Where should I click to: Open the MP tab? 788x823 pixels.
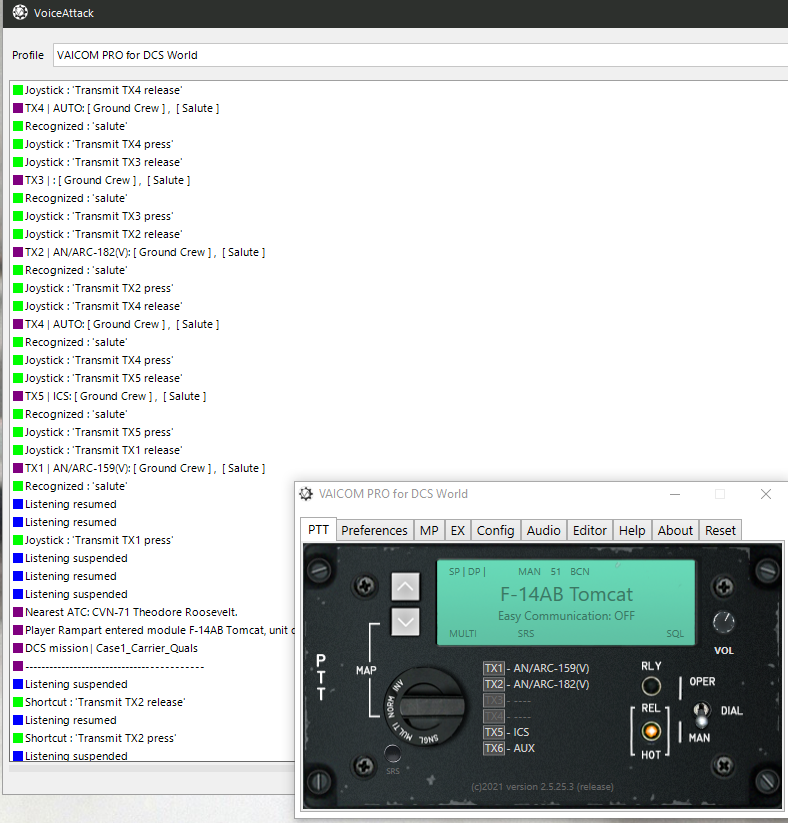click(429, 531)
